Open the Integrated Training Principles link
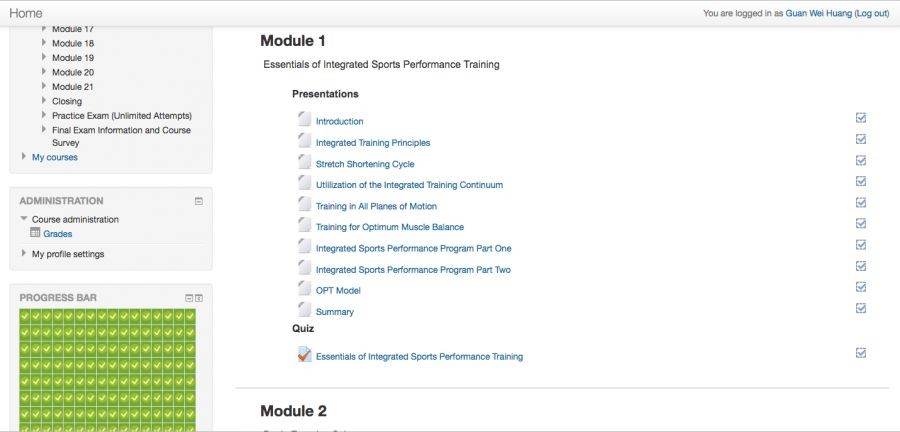The height and width of the screenshot is (432, 900). point(372,143)
